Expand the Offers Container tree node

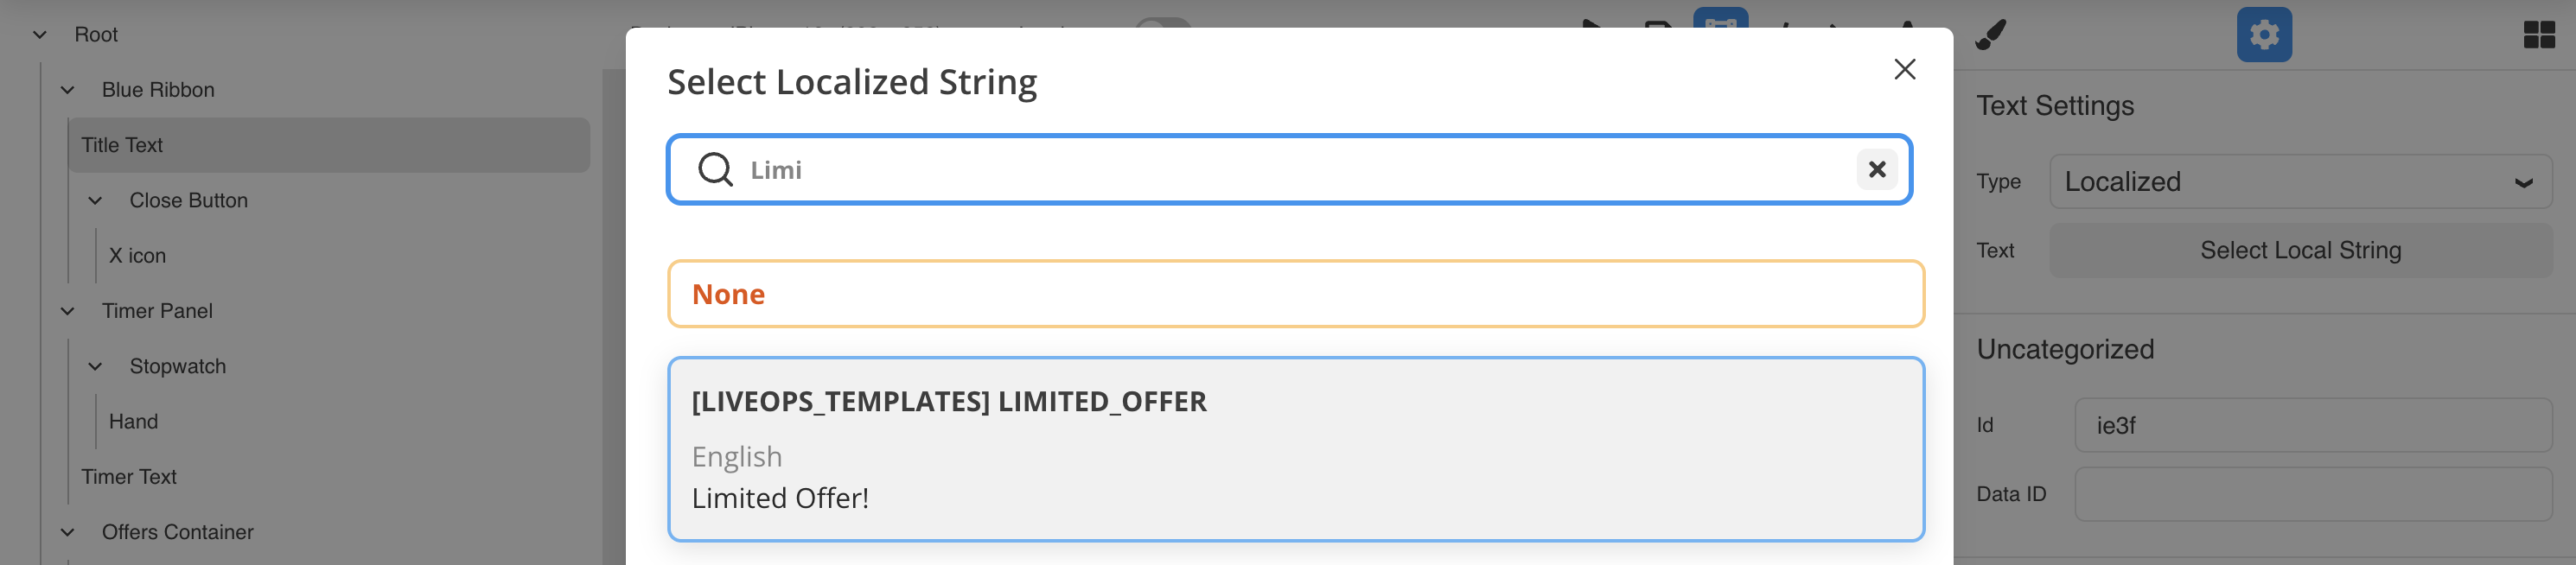(x=66, y=532)
